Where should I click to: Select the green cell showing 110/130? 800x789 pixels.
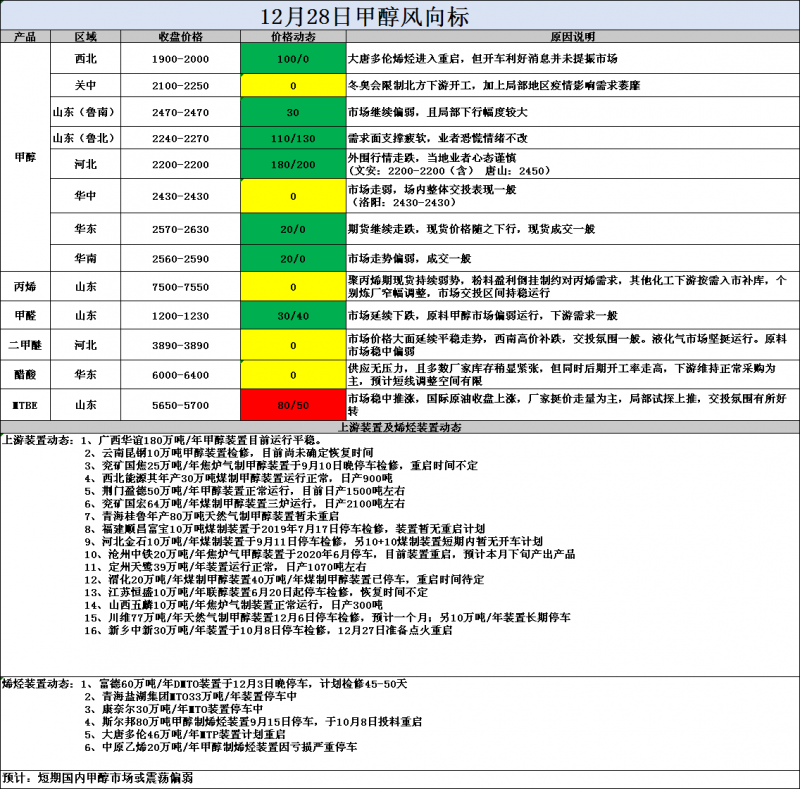293,138
